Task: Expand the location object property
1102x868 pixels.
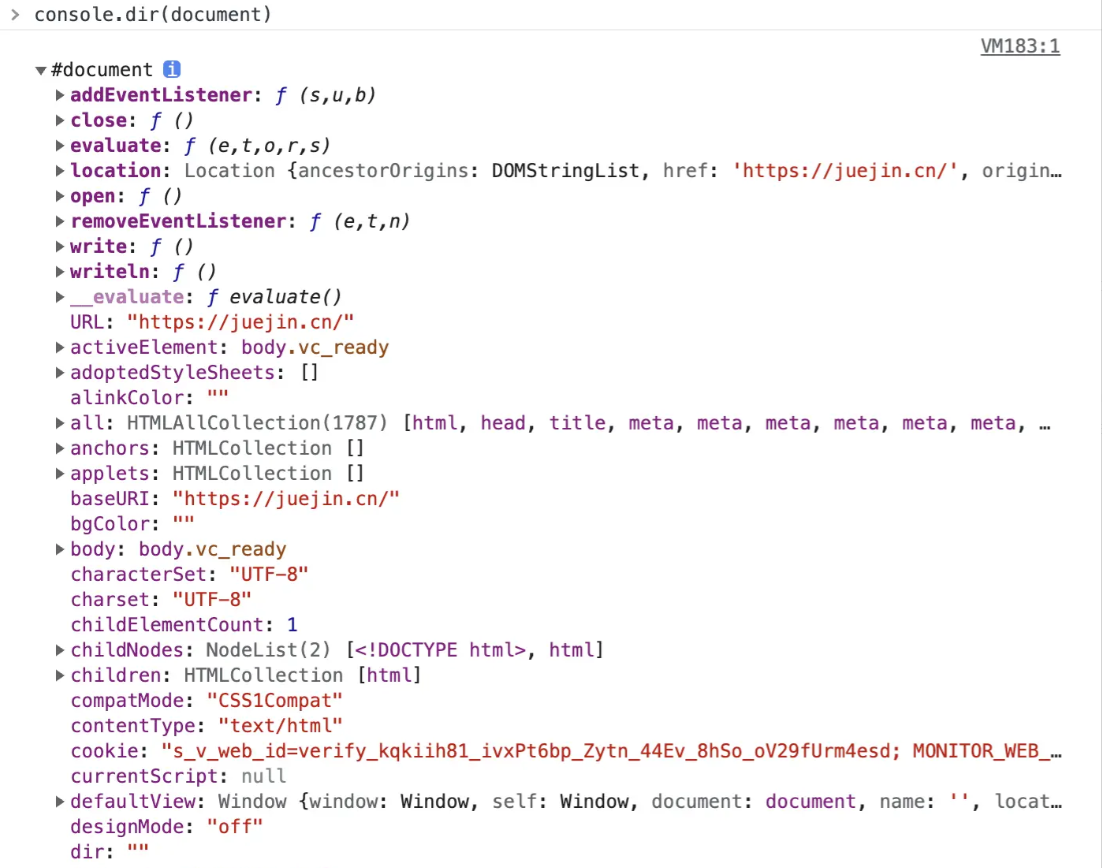Action: coord(61,171)
